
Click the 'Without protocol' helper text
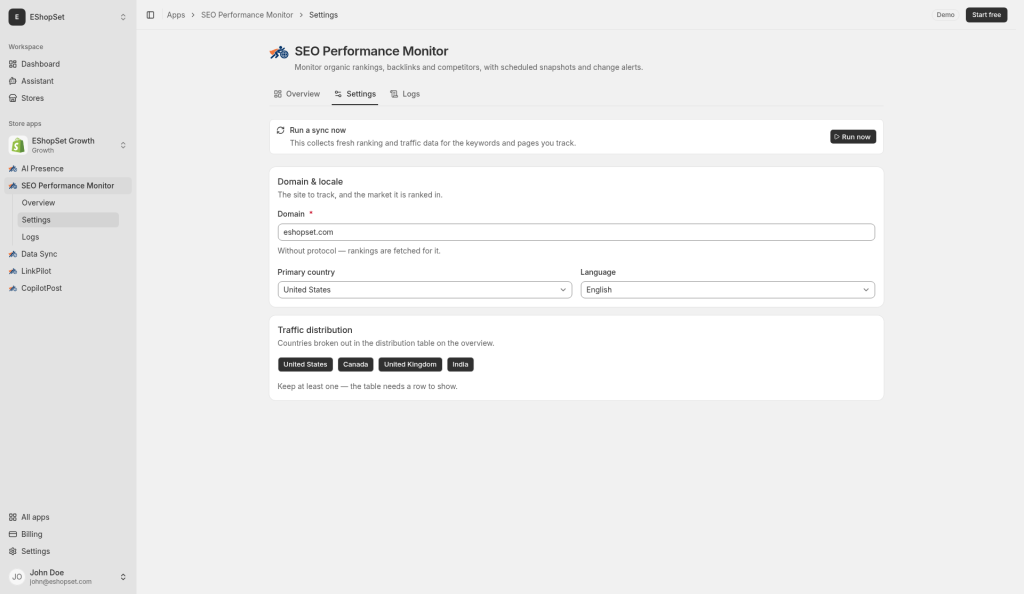[359, 251]
